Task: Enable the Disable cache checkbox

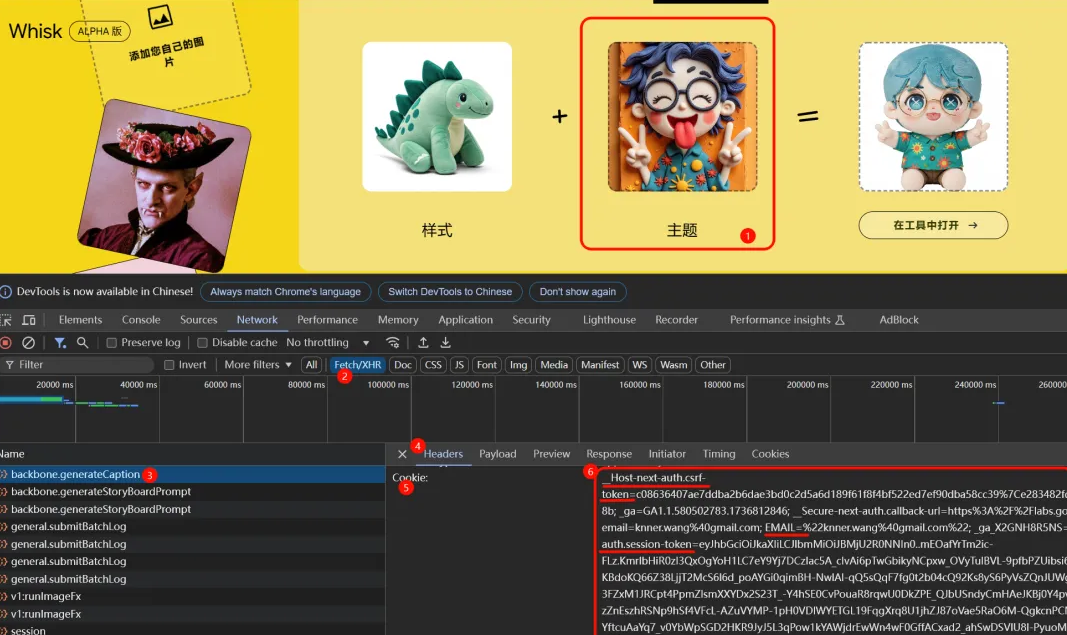Action: pos(202,342)
